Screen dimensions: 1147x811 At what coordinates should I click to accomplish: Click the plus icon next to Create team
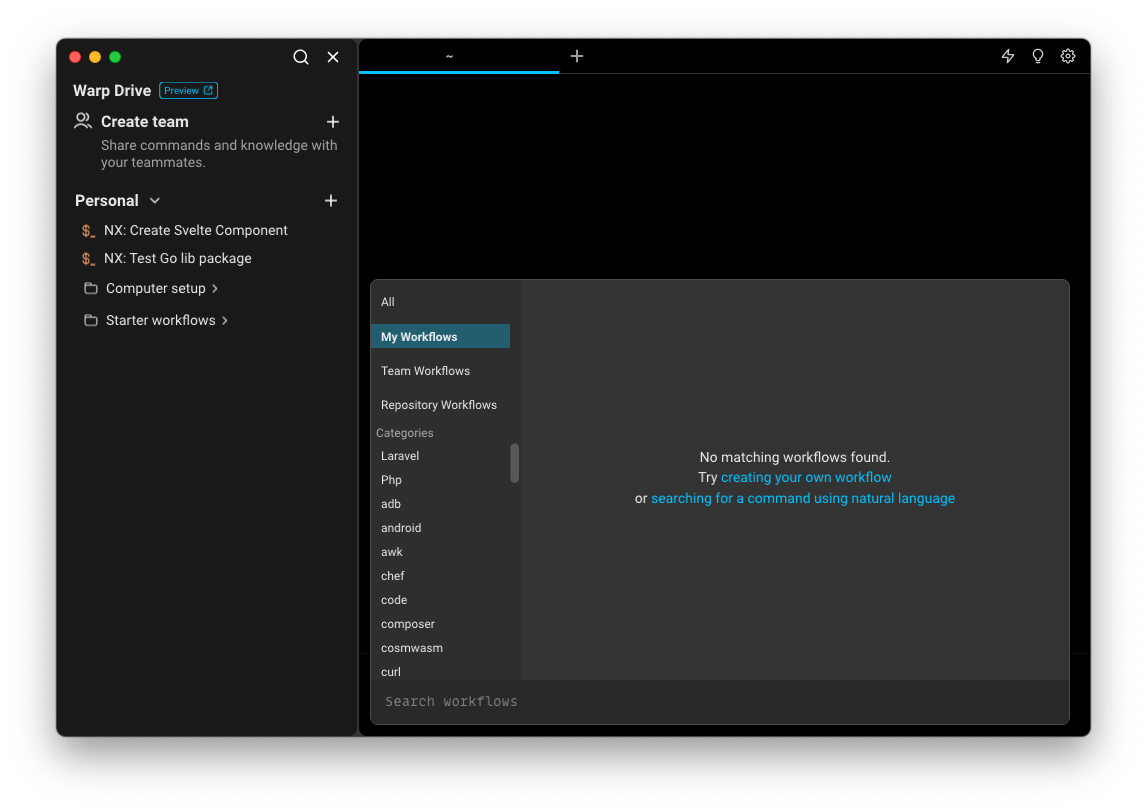332,121
